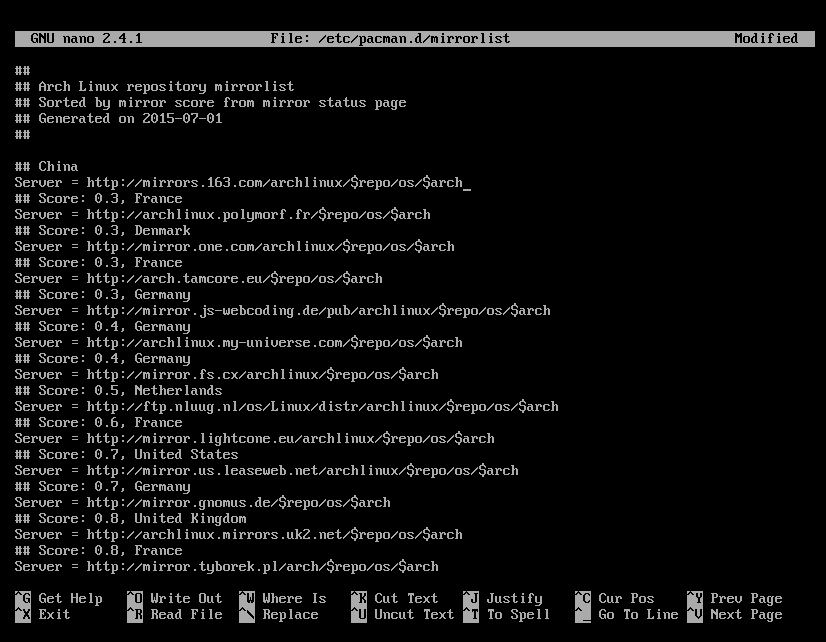Click the archlinux.polymorf.fr server line

(x=222, y=214)
